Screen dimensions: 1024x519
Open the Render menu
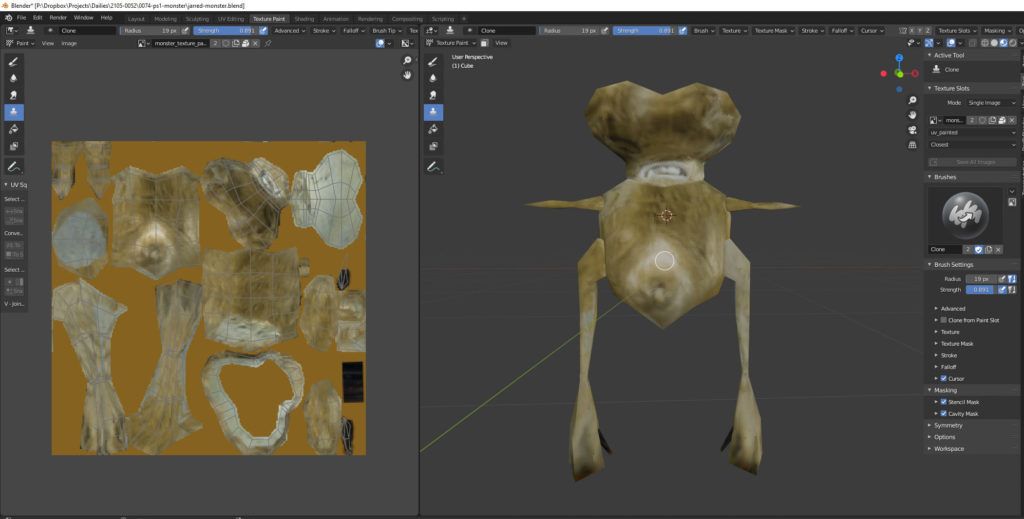pyautogui.click(x=58, y=18)
